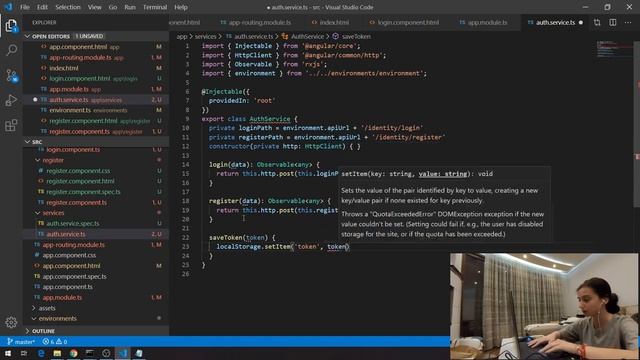Open app.component.ts in file tree
Screen dimensions: 640x360
tap(67, 287)
